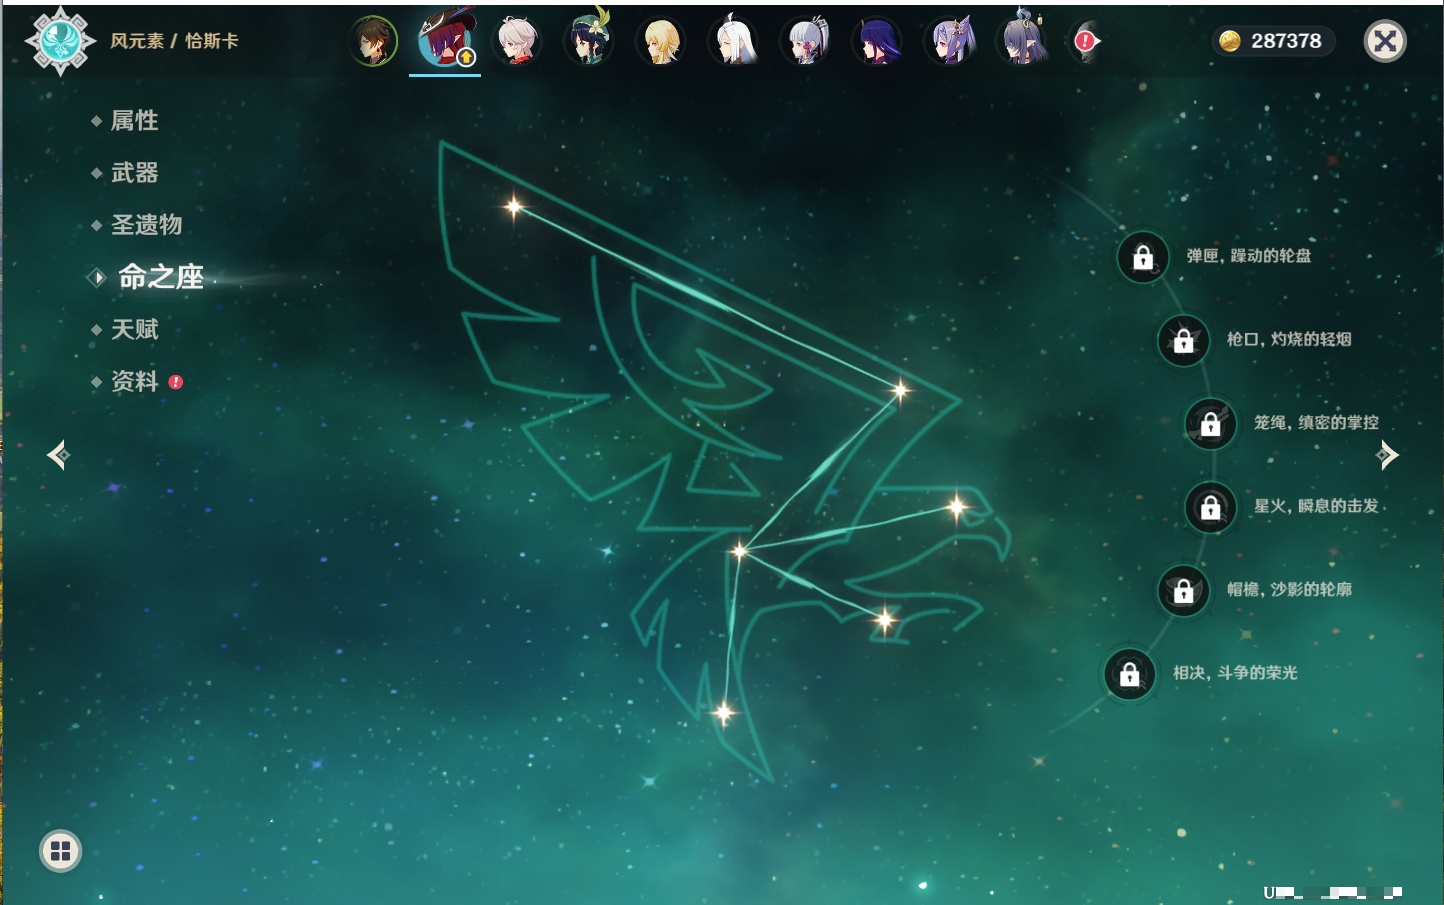Click the lock icon for 弹匣，躁动的轮盘

coord(1143,258)
